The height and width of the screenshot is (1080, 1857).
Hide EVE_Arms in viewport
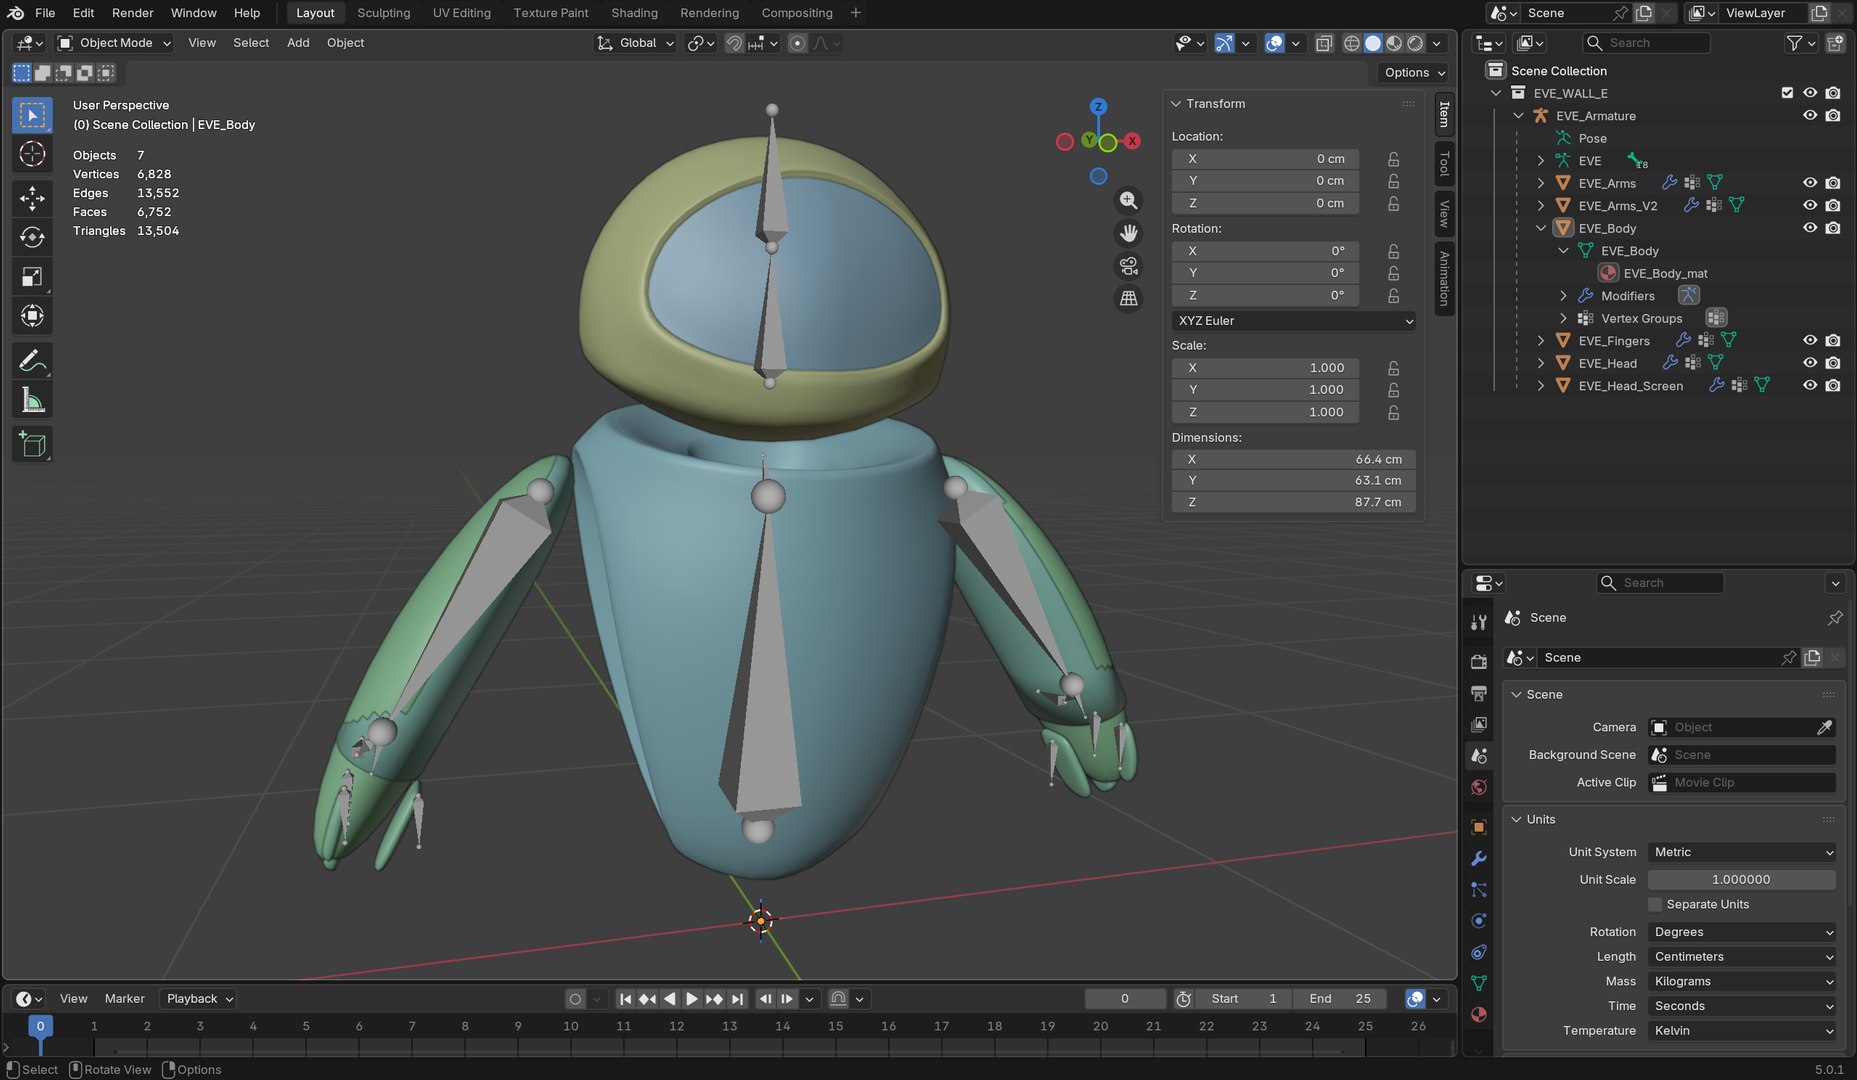(1810, 183)
